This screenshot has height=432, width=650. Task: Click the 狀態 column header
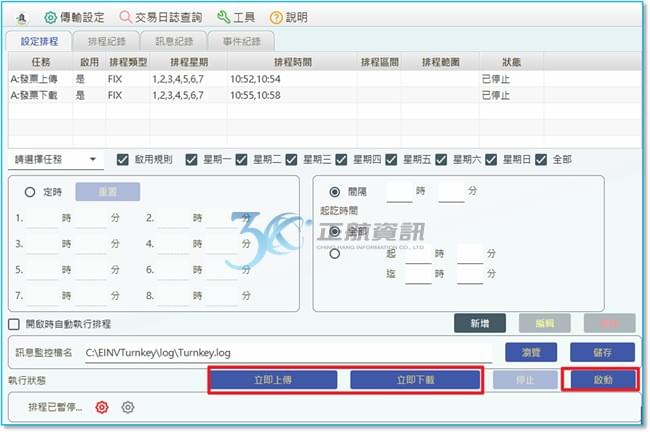pyautogui.click(x=511, y=62)
